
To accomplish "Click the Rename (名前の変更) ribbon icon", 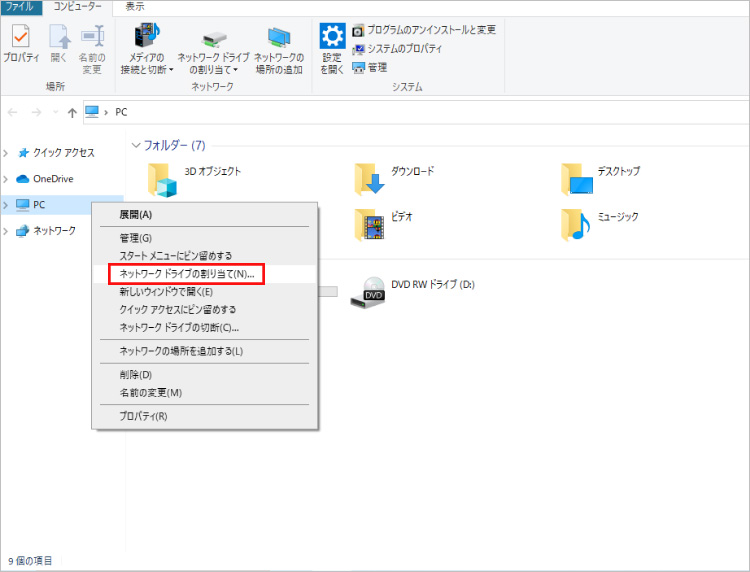I will pos(92,49).
